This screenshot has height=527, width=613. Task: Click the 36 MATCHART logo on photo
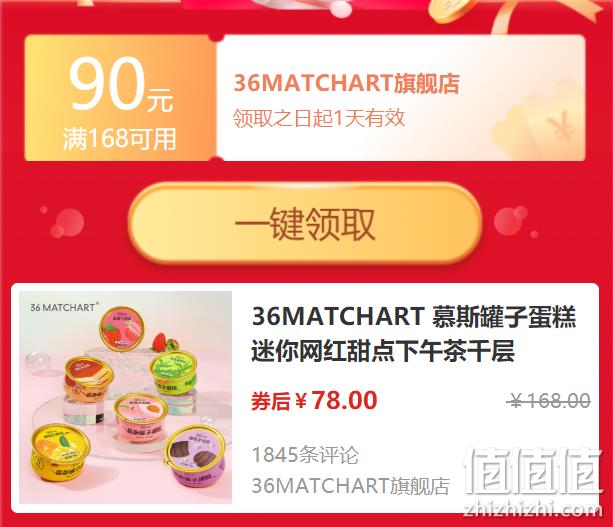pos(65,307)
